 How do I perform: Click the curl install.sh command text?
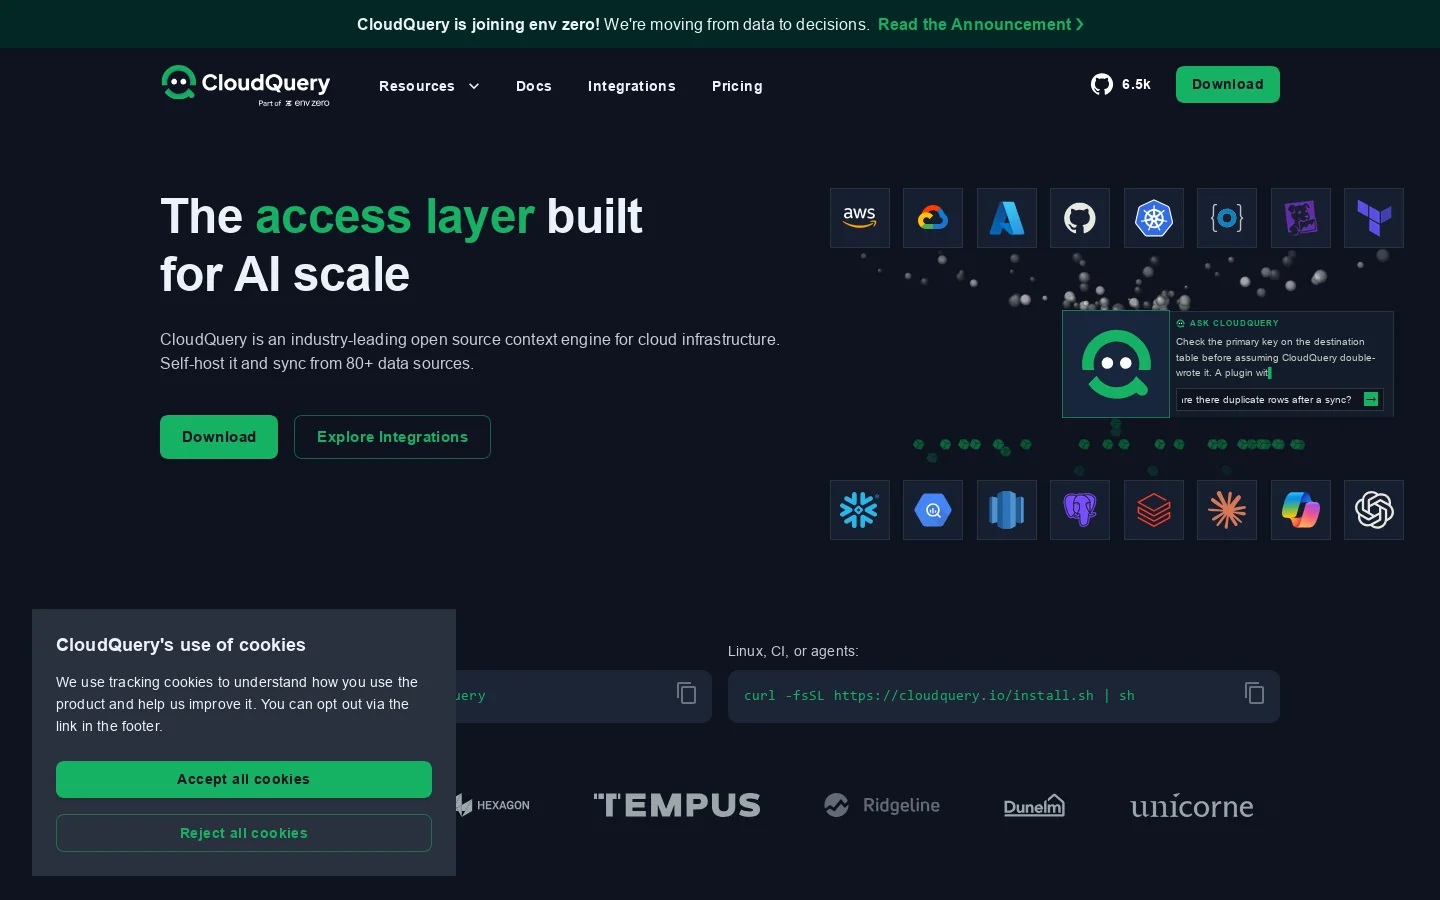[x=939, y=696]
